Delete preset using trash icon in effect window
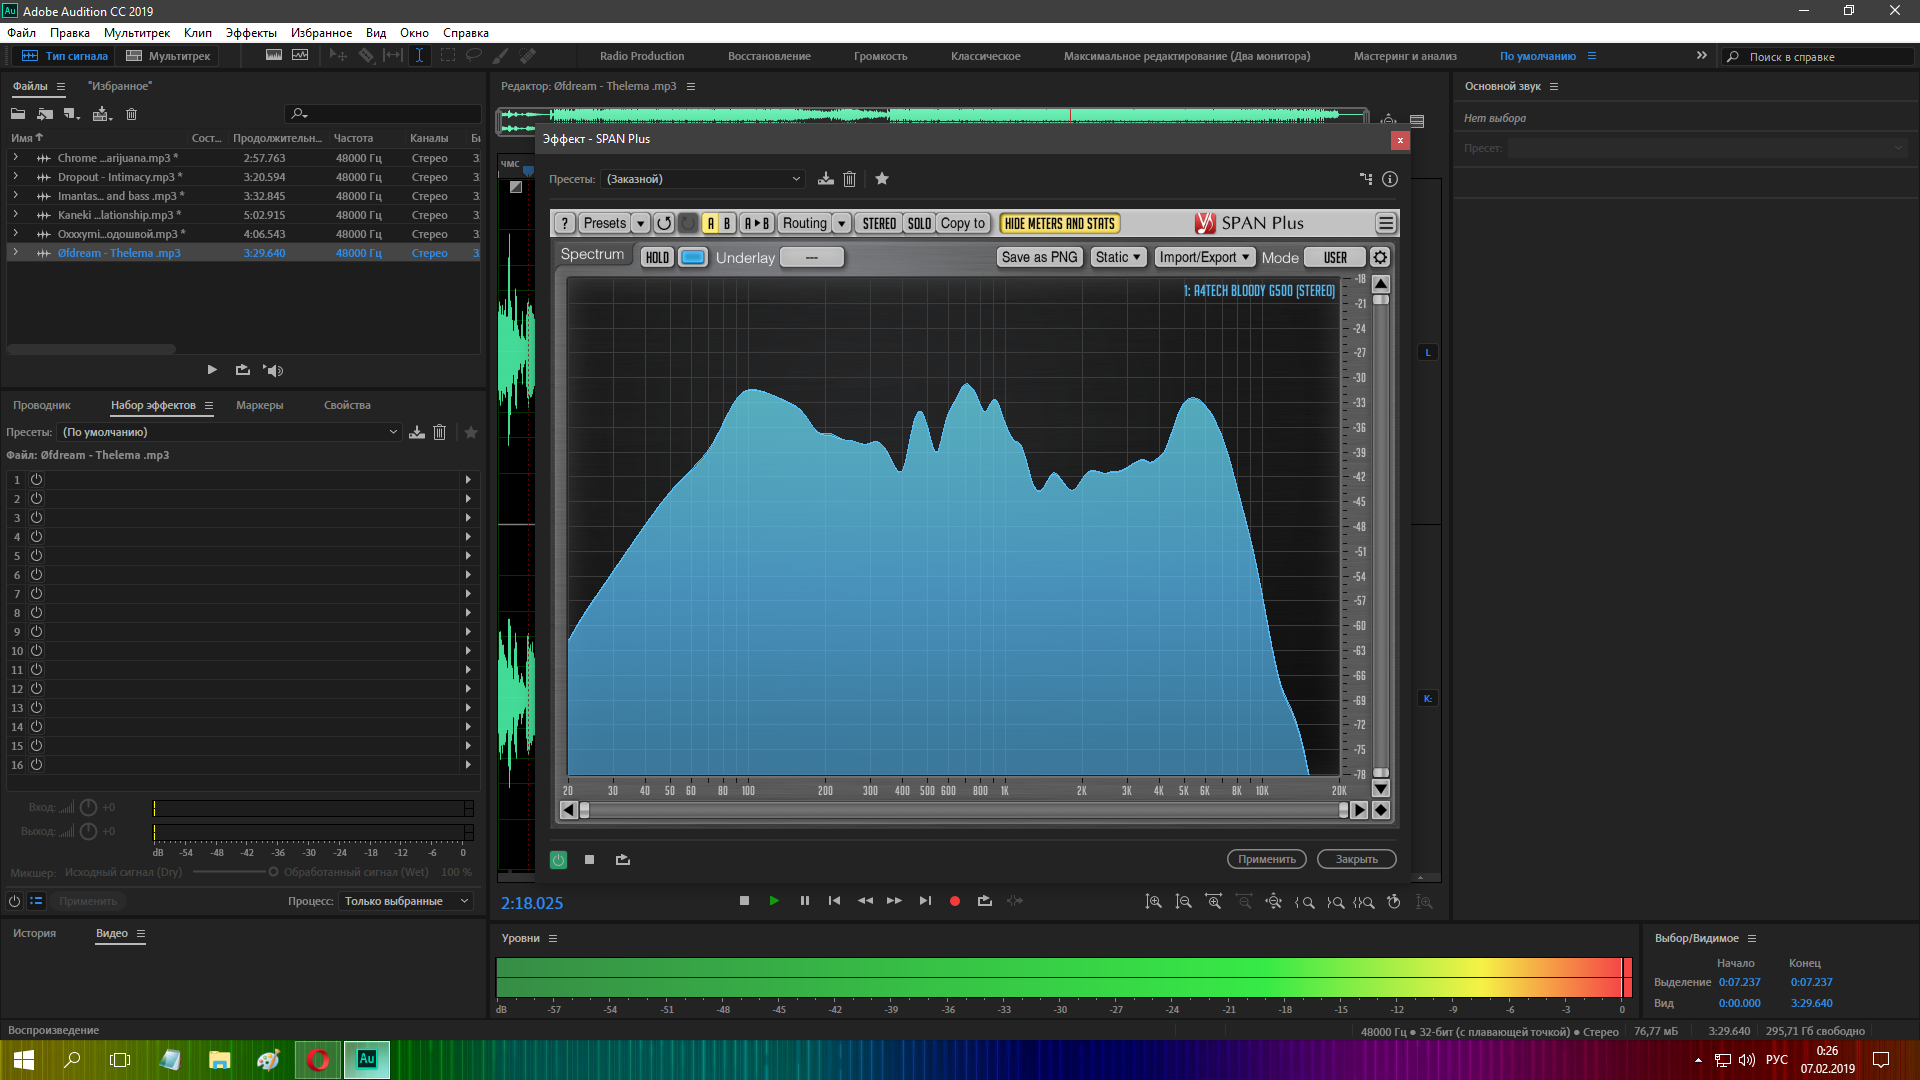 [x=849, y=179]
